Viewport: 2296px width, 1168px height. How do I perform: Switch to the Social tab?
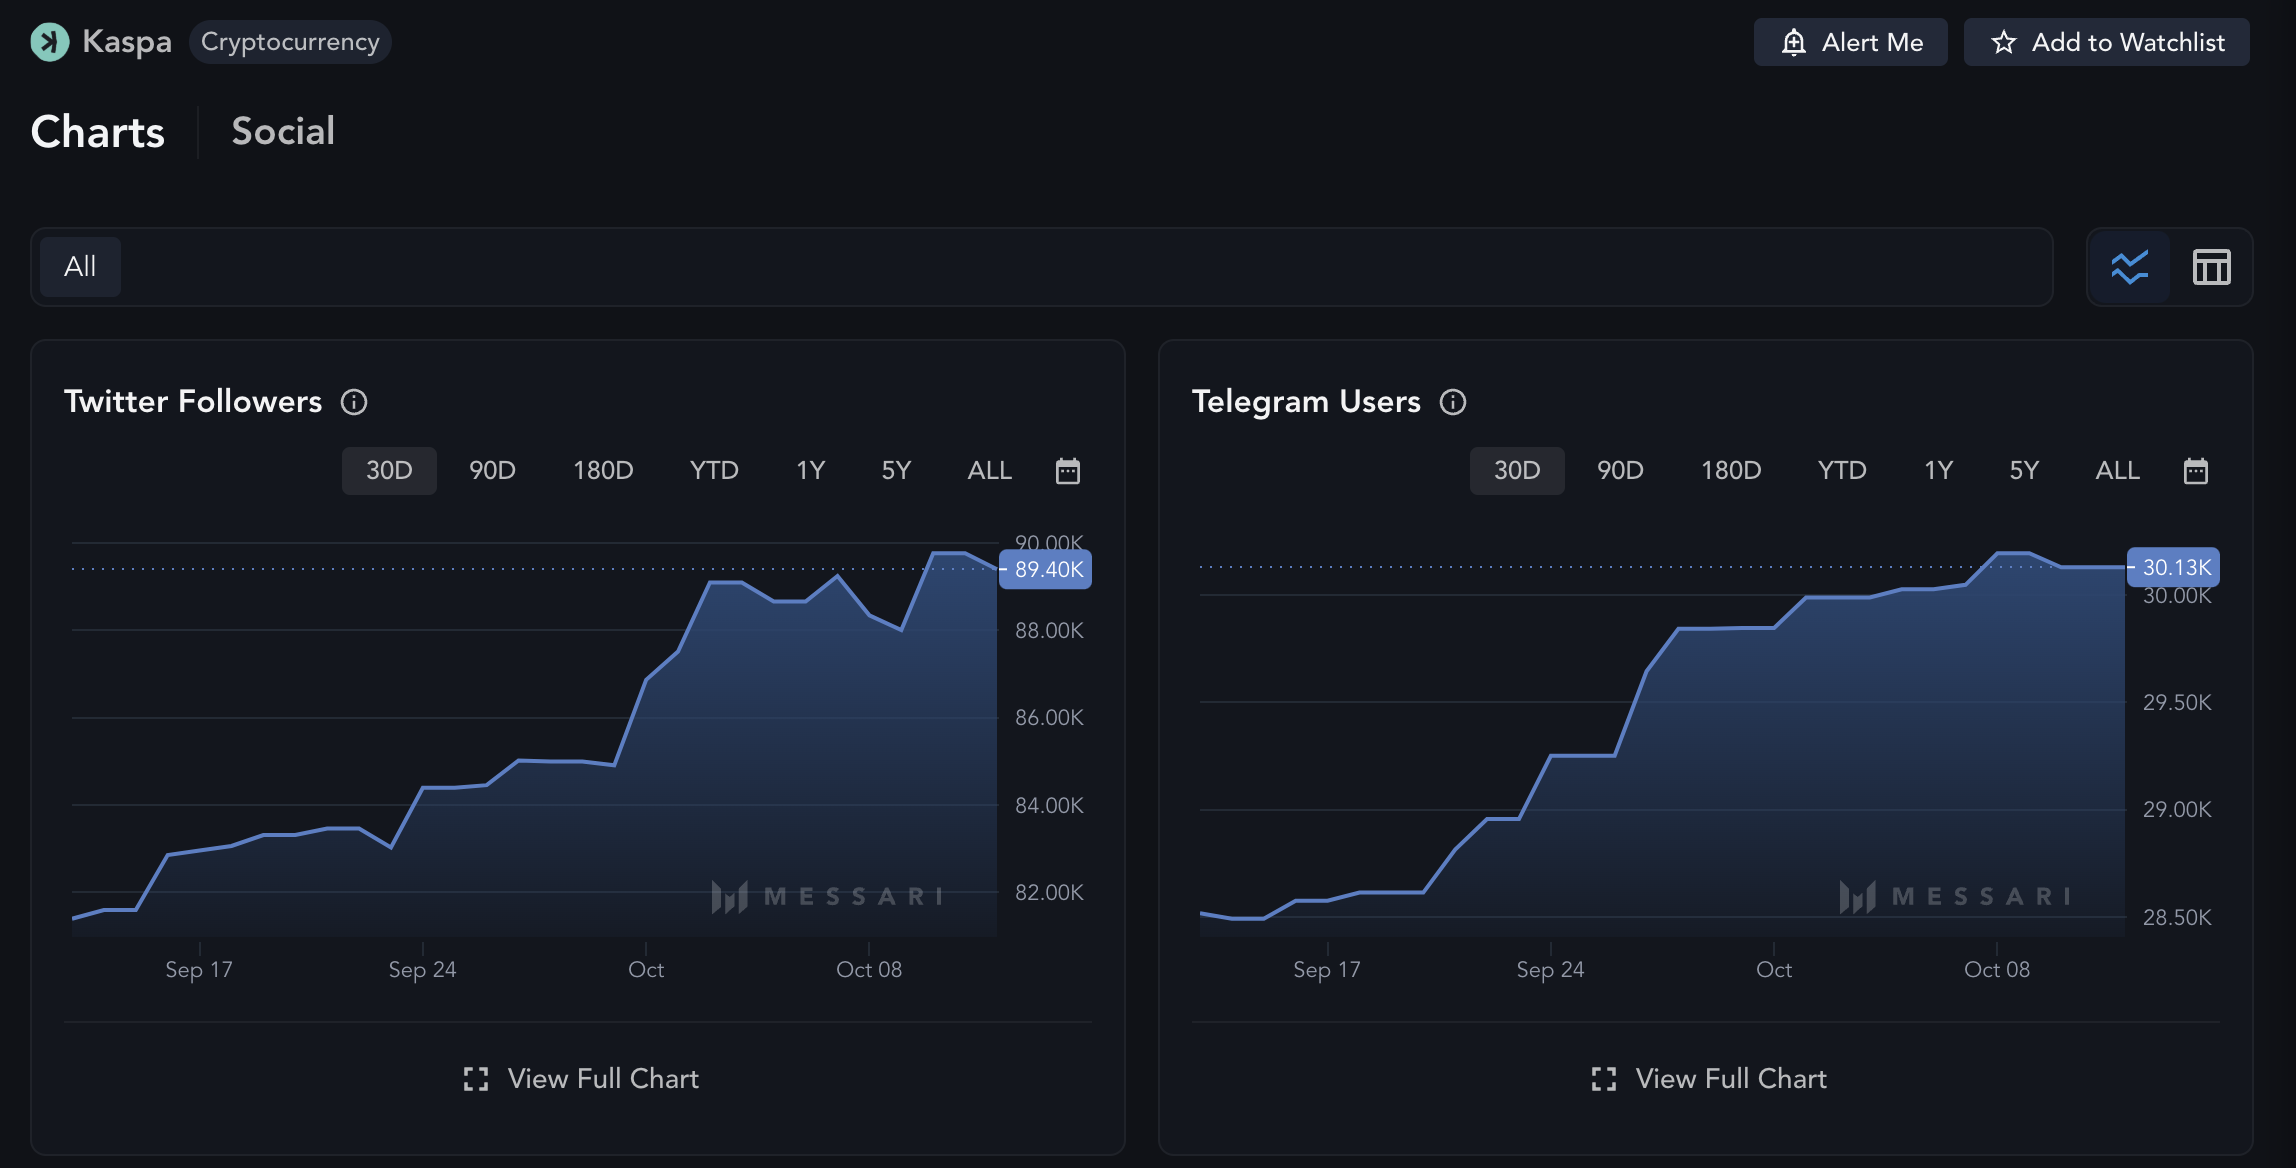pos(283,131)
